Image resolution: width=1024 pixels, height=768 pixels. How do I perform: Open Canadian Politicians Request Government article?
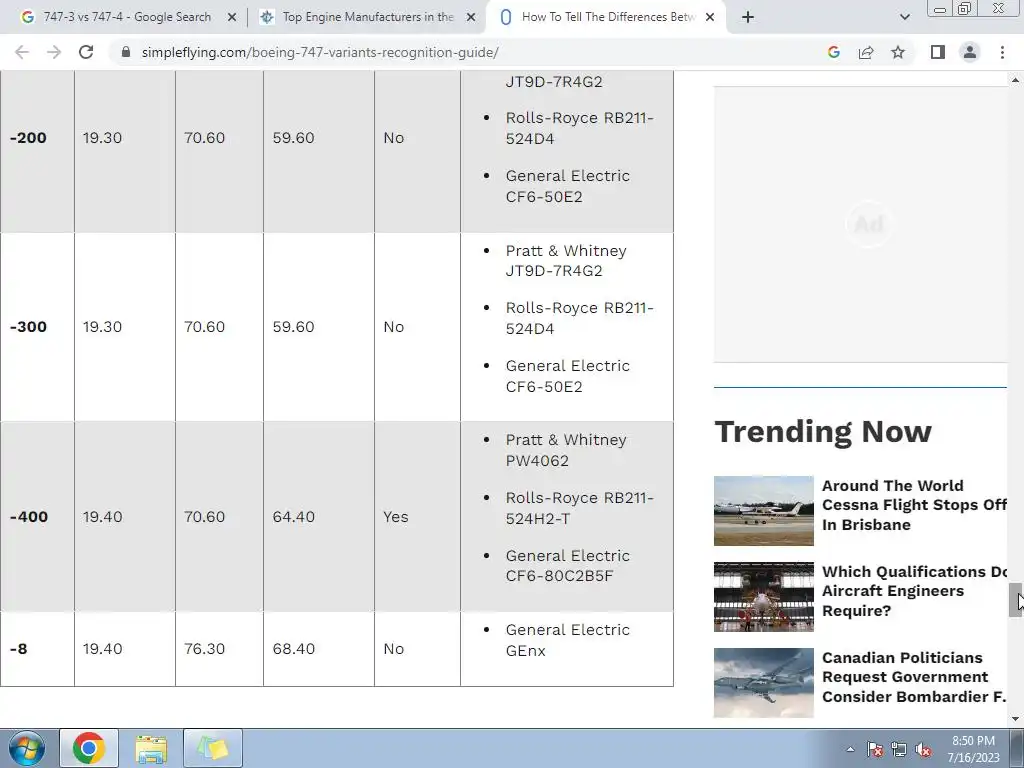[914, 677]
